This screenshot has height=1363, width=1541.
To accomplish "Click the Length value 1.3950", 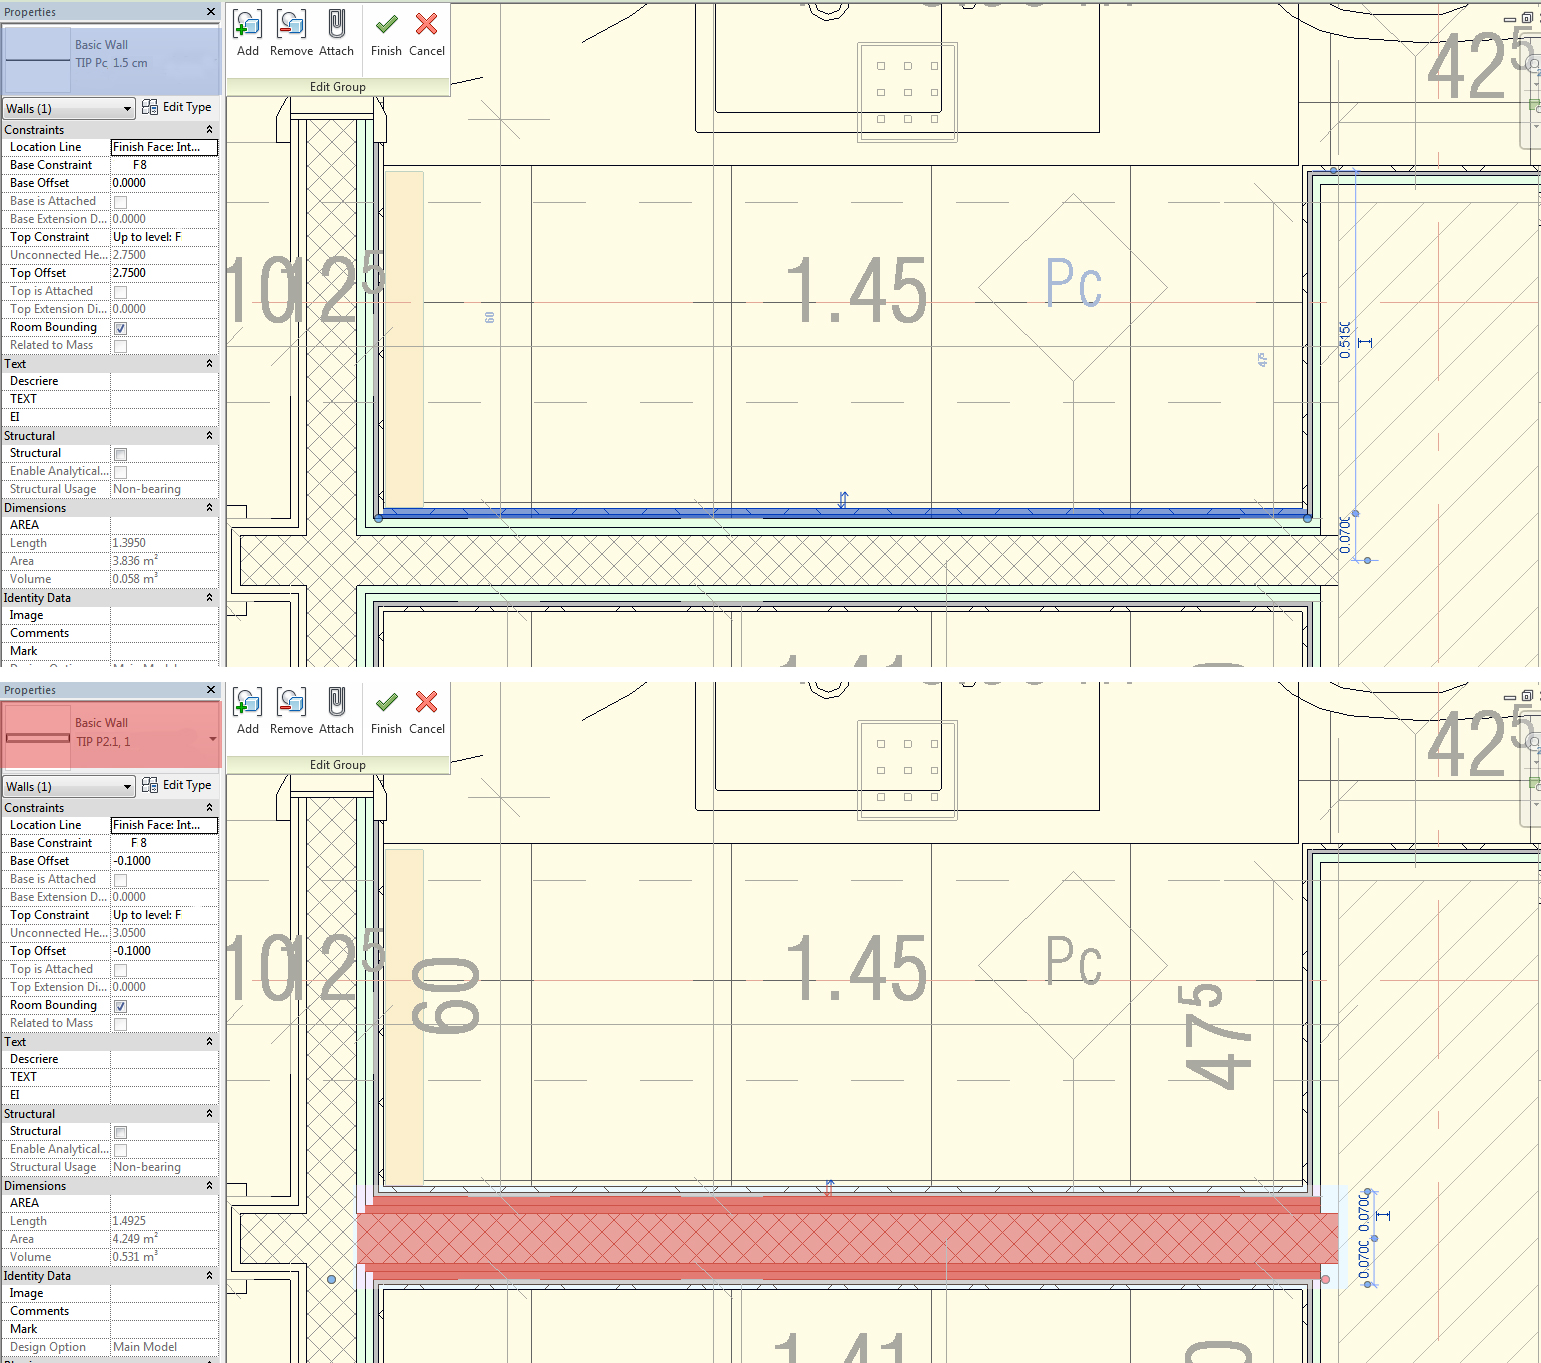I will 164,543.
